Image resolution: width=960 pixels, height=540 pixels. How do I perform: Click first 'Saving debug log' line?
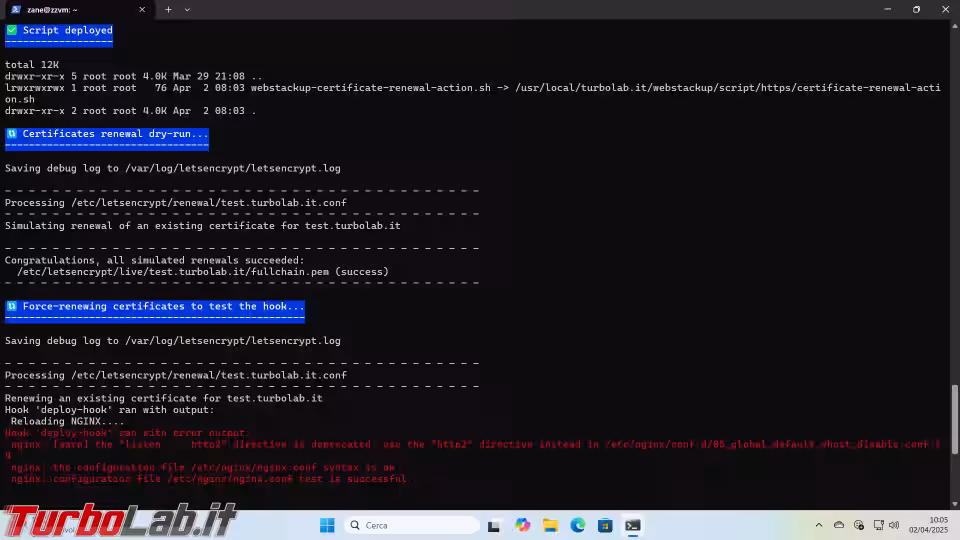pyautogui.click(x=173, y=168)
